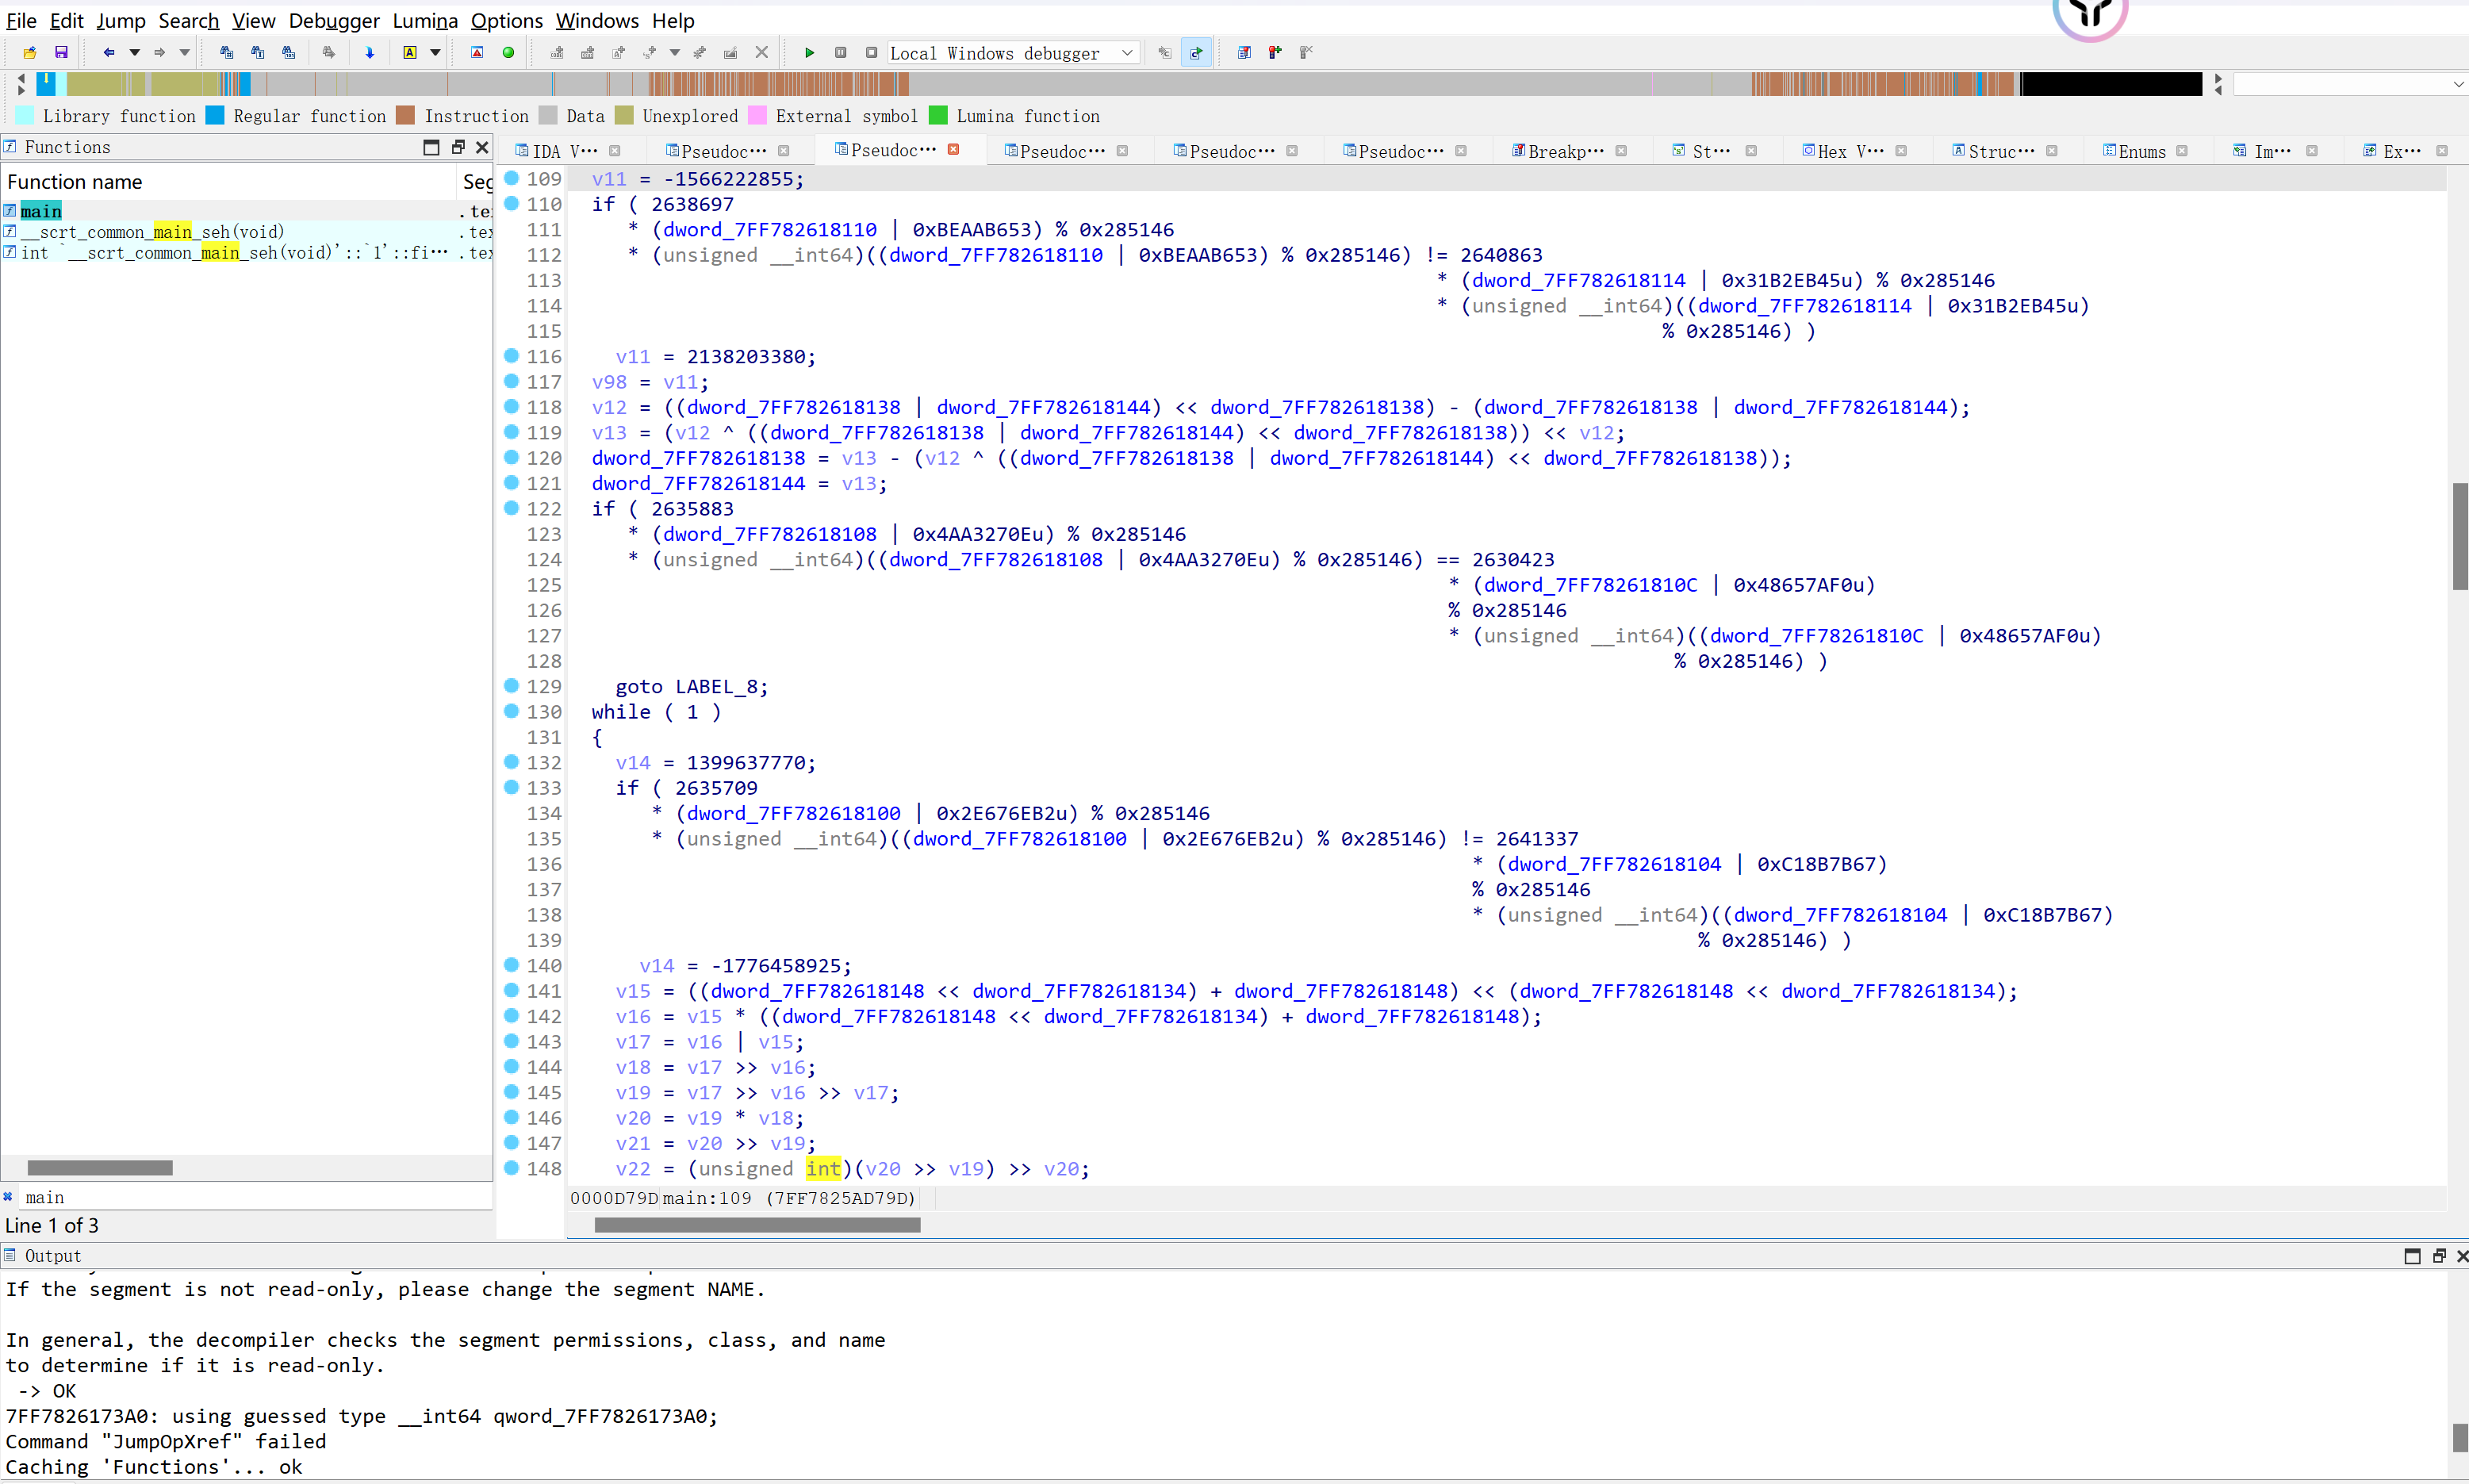
Task: Click the Structures panel icon
Action: coord(1956,150)
